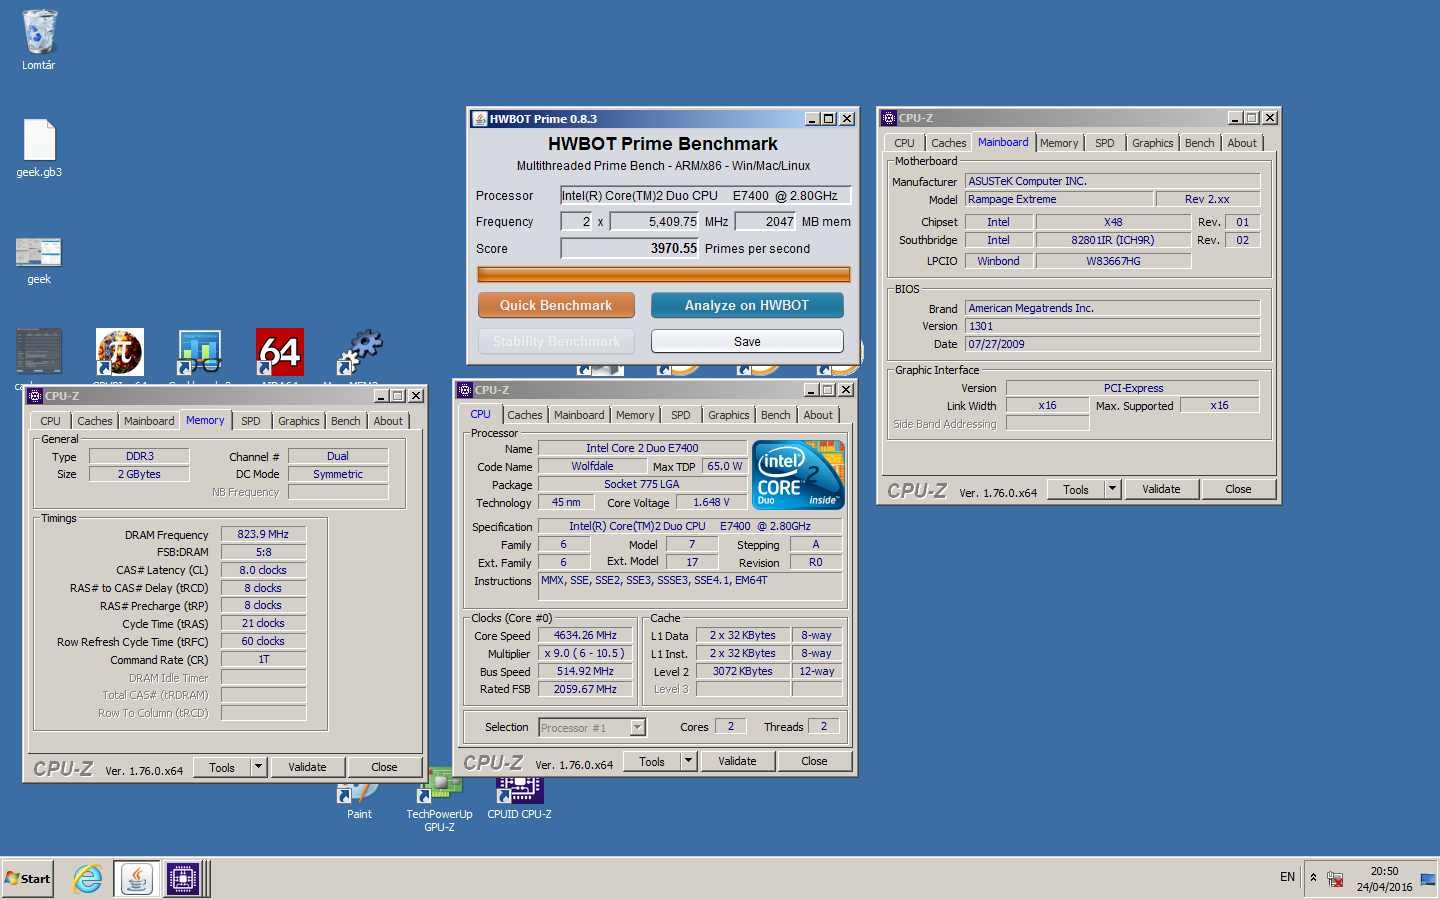The image size is (1440, 900).
Task: Open SPD tab in Memory CPU-Z window
Action: point(250,421)
